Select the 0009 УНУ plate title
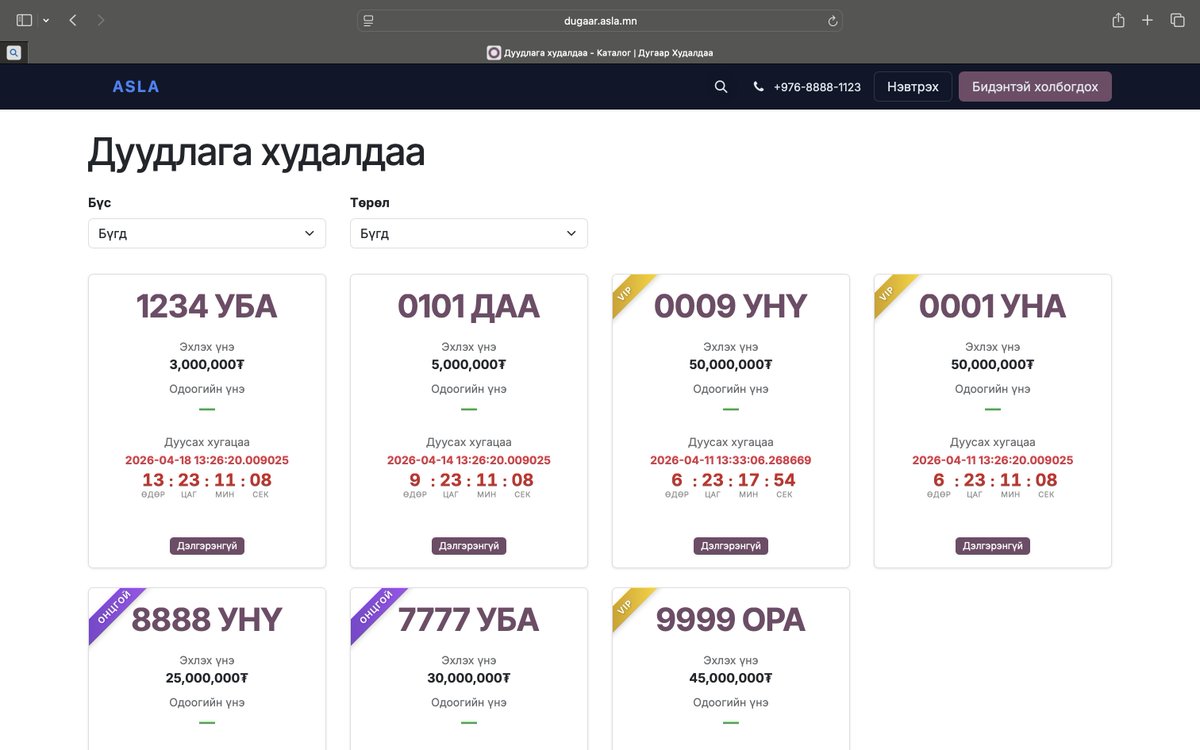1200x750 pixels. pyautogui.click(x=731, y=306)
